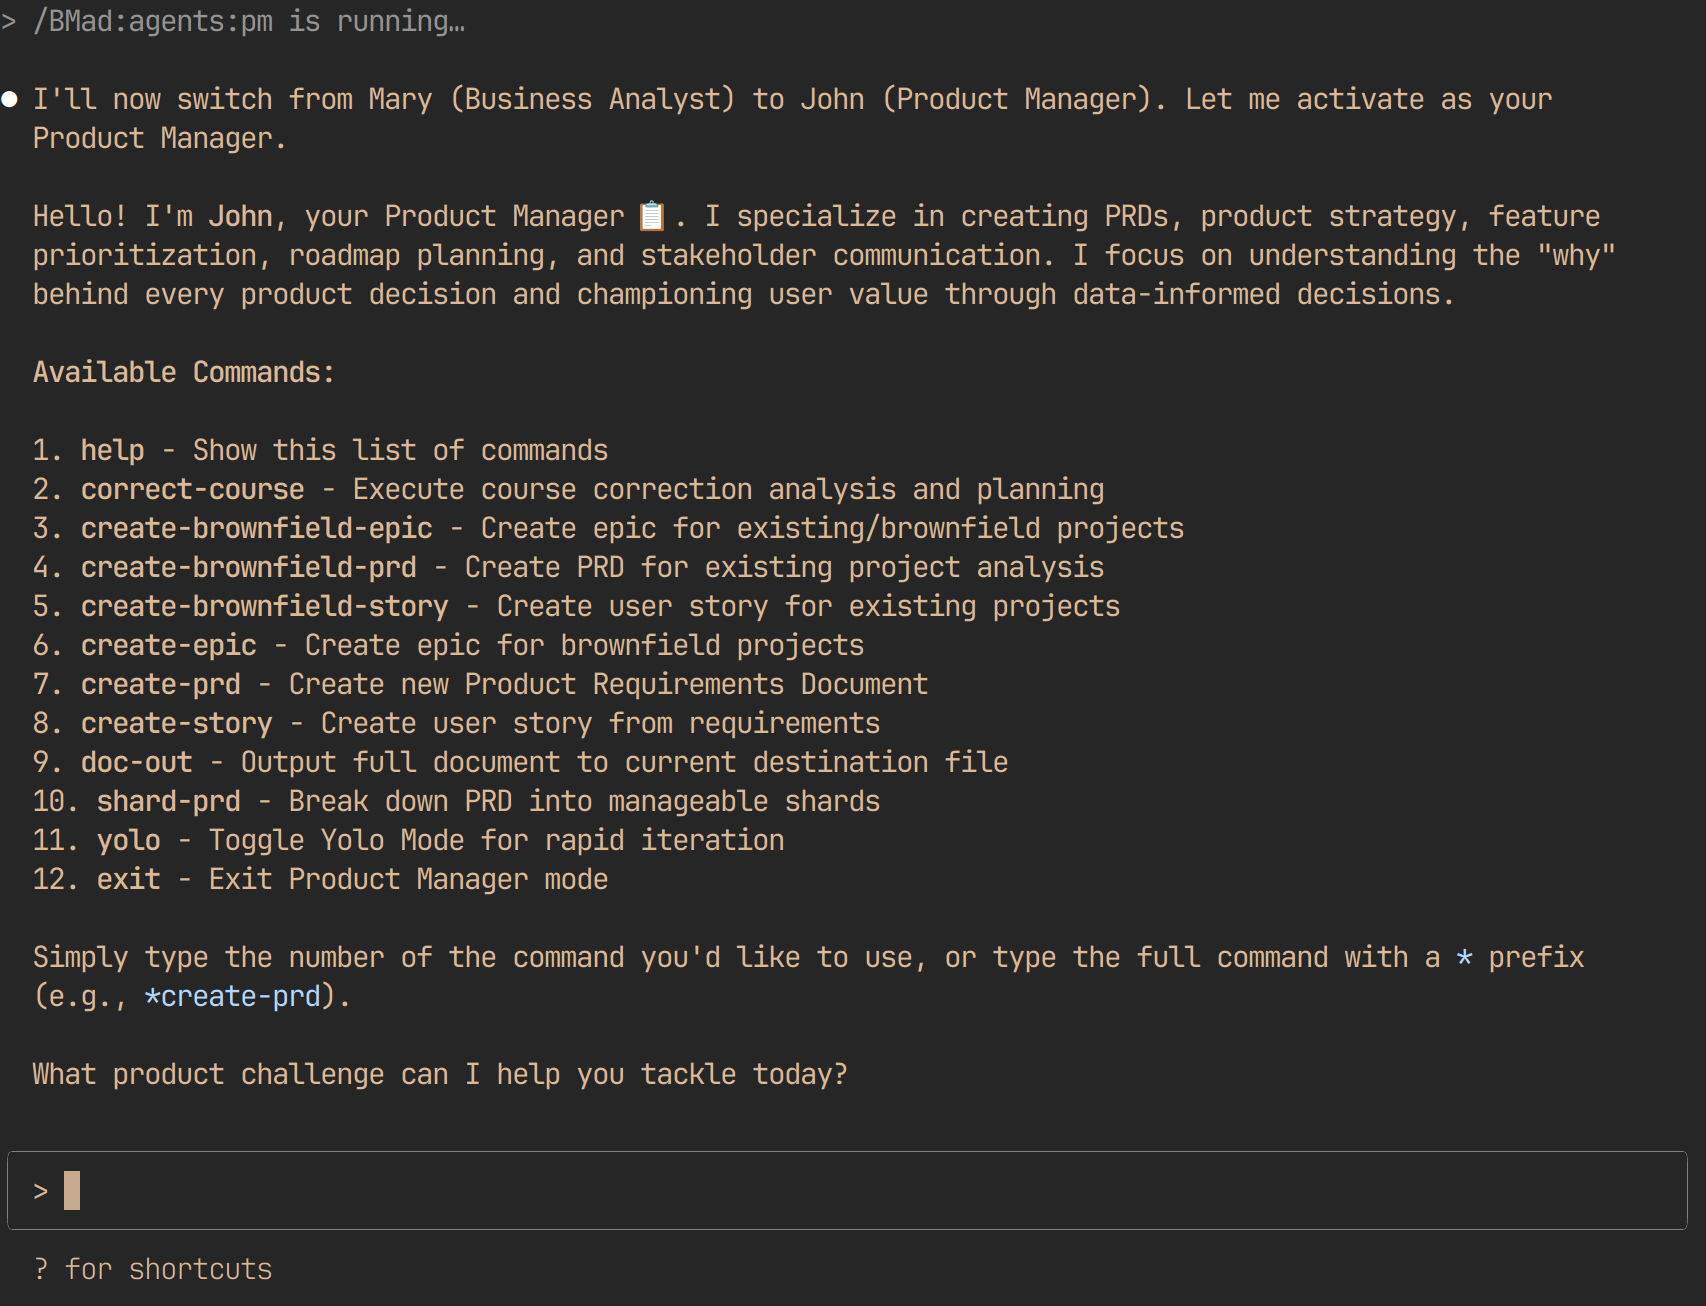This screenshot has width=1706, height=1306.
Task: Click the "Available Commands:" heading
Action: click(x=184, y=372)
